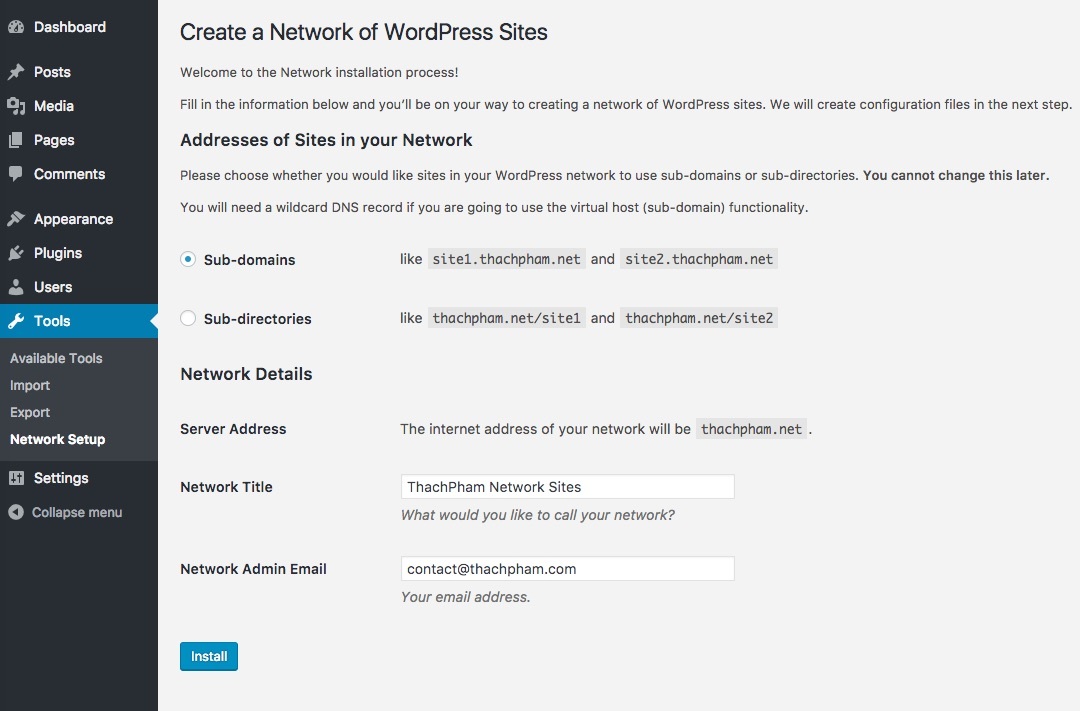The width and height of the screenshot is (1080, 711).
Task: Click the site2.thachpham.net example code
Action: (x=699, y=259)
